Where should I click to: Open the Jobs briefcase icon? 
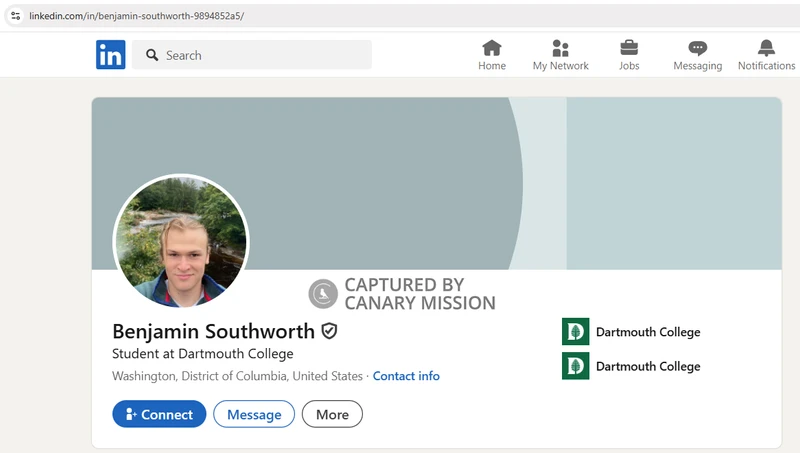point(629,48)
